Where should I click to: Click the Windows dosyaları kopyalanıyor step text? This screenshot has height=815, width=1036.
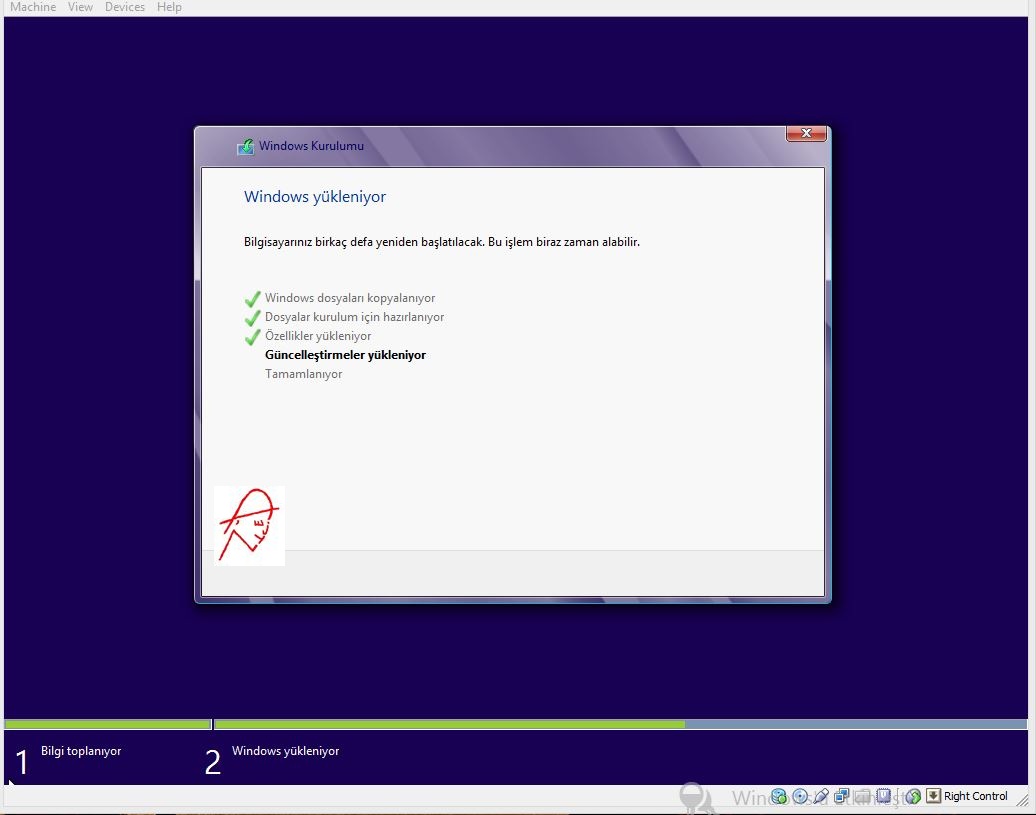click(350, 298)
